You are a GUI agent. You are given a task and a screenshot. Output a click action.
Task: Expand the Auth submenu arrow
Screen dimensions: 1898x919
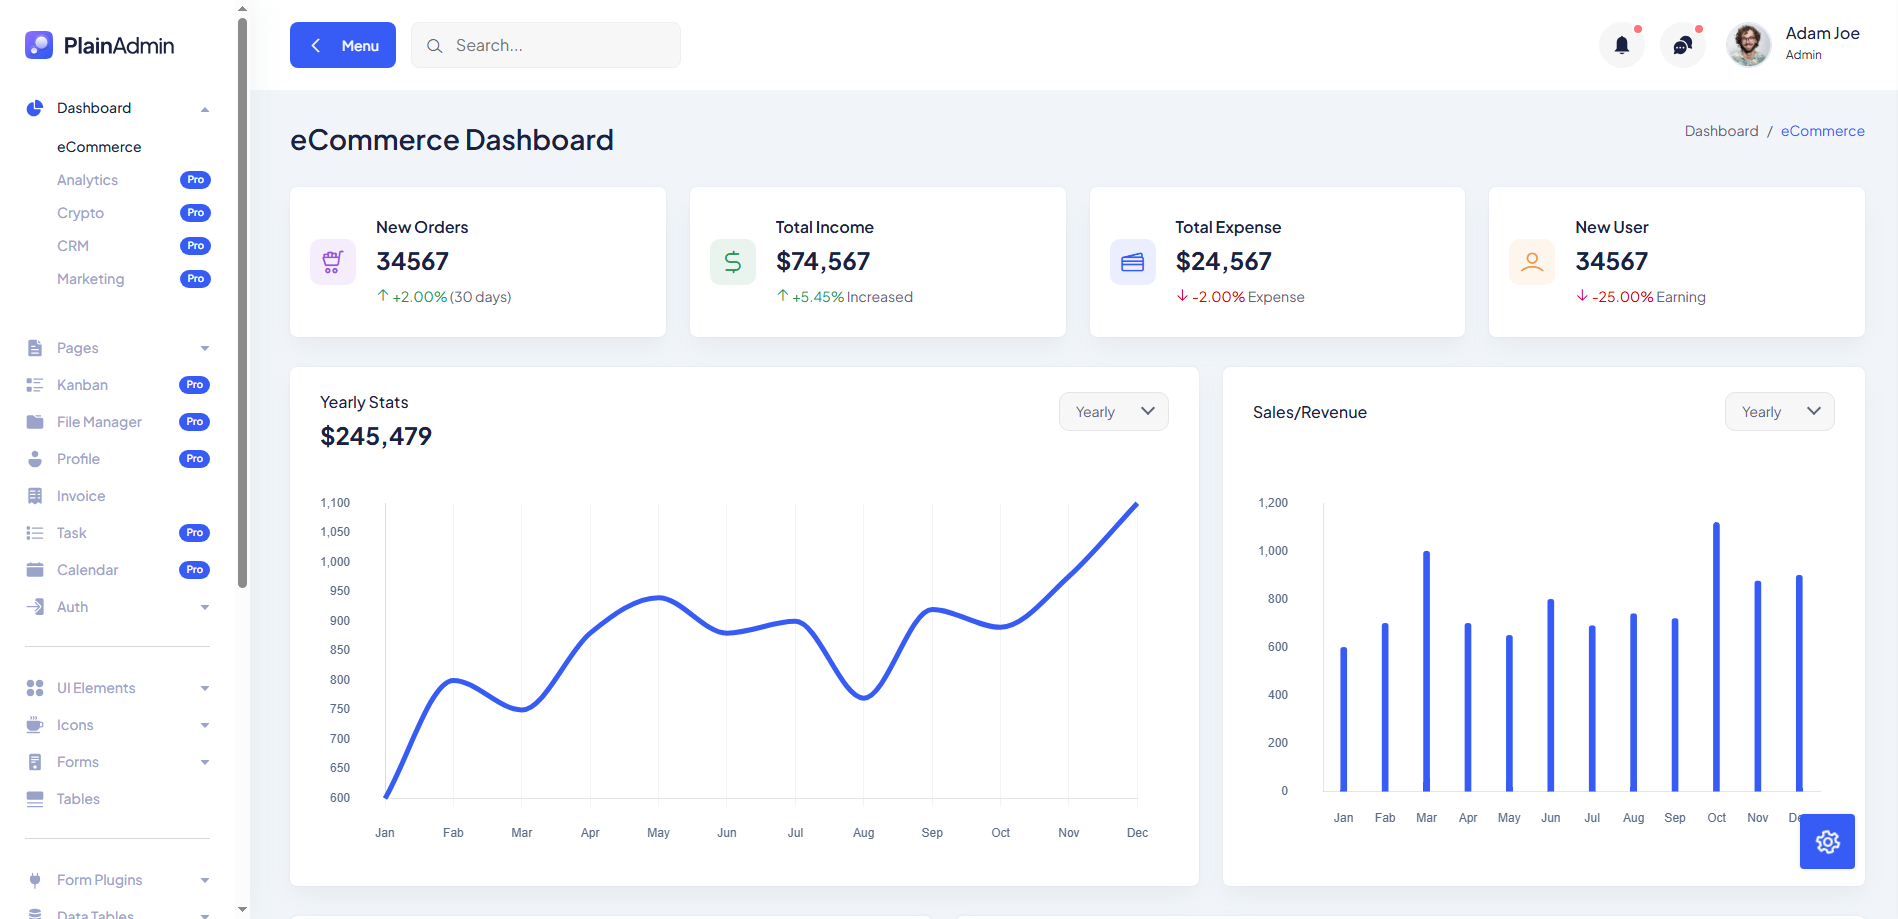click(x=205, y=608)
